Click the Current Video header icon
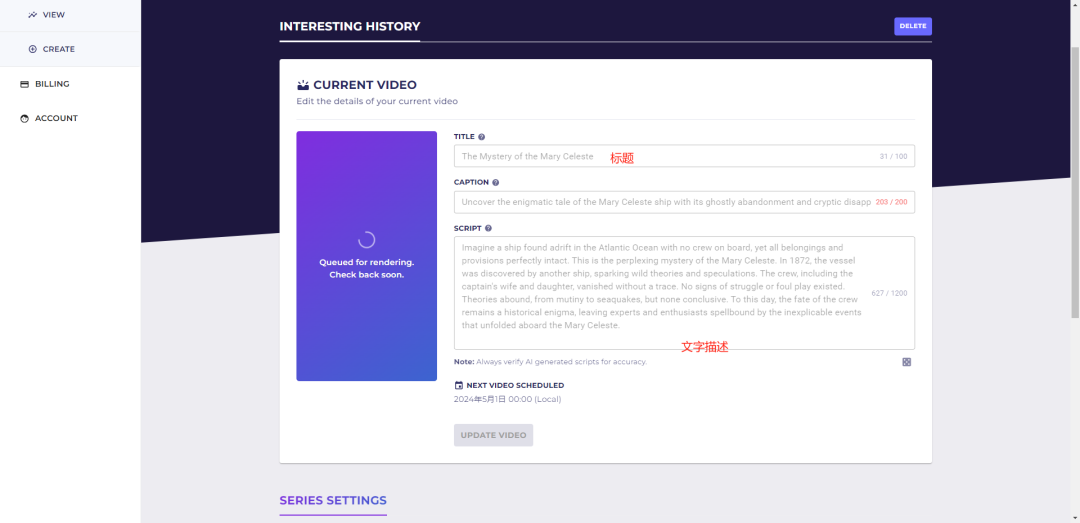Image resolution: width=1080 pixels, height=523 pixels. (303, 86)
